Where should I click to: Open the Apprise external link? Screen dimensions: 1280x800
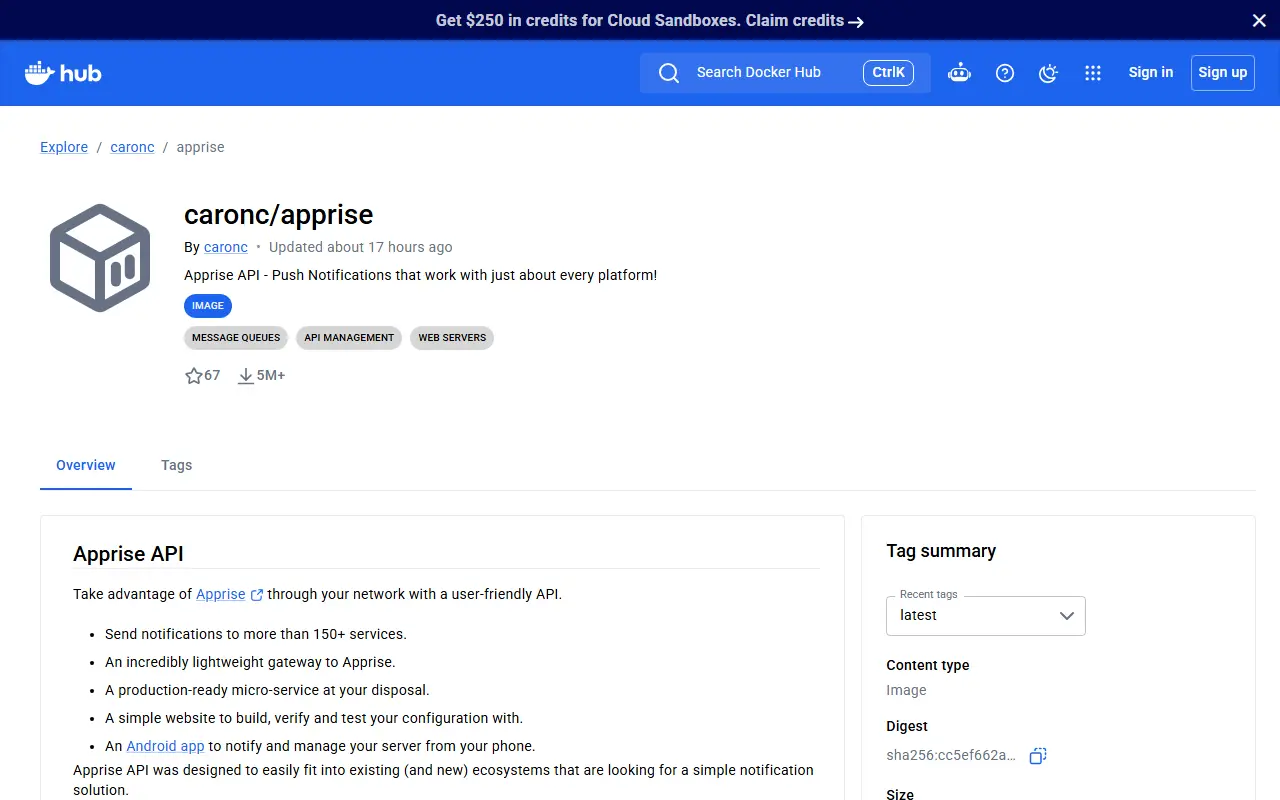229,594
